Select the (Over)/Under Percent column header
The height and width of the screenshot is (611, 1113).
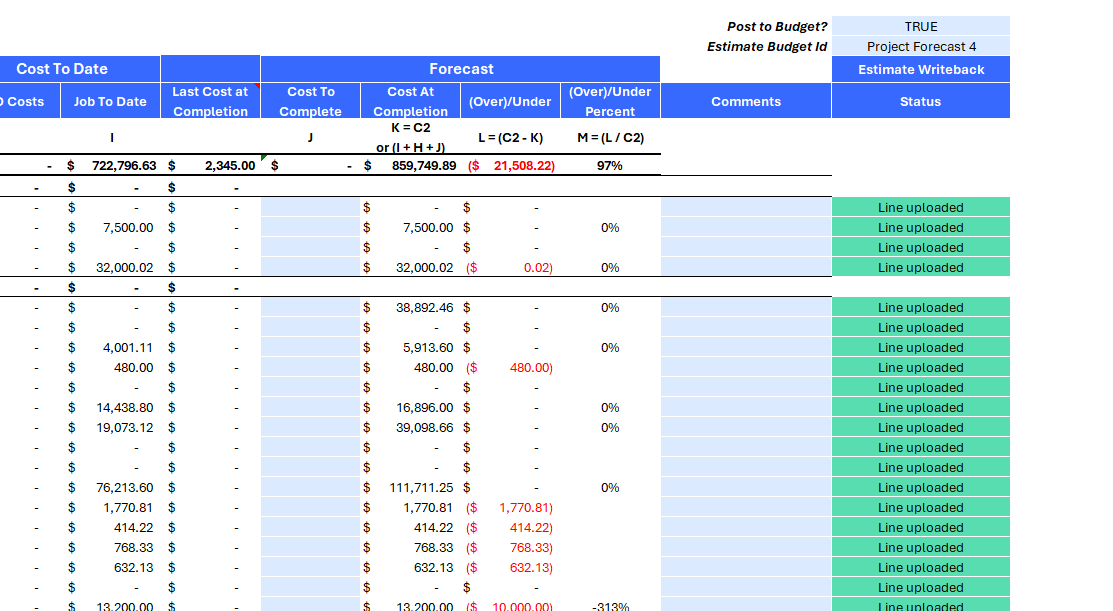[610, 101]
